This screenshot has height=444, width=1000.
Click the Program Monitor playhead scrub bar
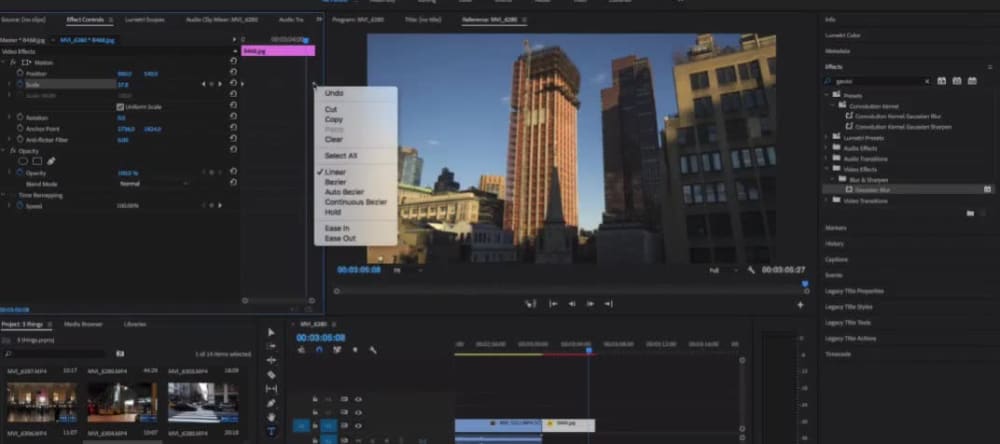[x=571, y=291]
